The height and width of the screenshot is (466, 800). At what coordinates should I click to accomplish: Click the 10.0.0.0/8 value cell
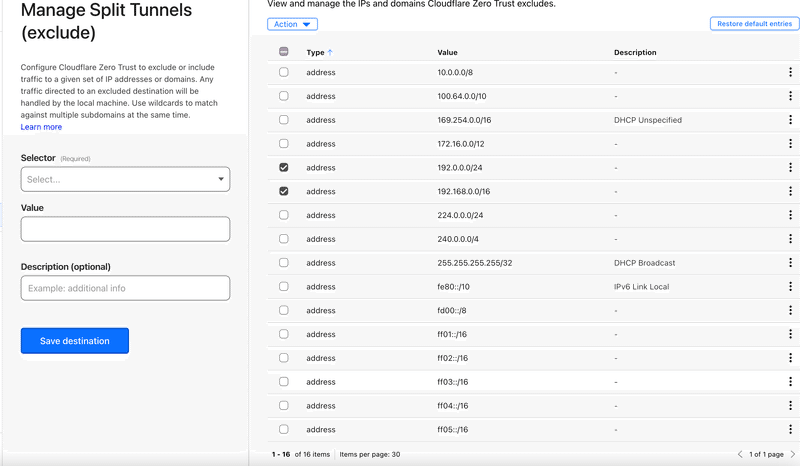click(x=455, y=72)
